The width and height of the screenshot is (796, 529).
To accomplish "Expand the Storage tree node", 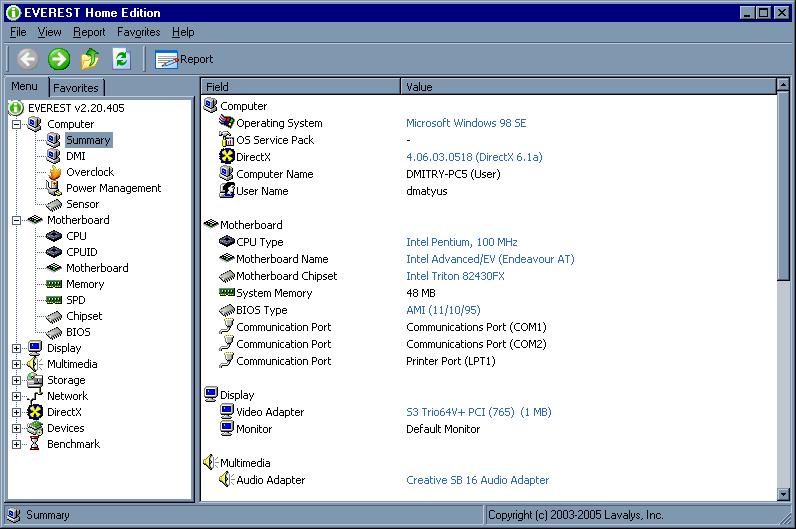I will pyautogui.click(x=17, y=380).
